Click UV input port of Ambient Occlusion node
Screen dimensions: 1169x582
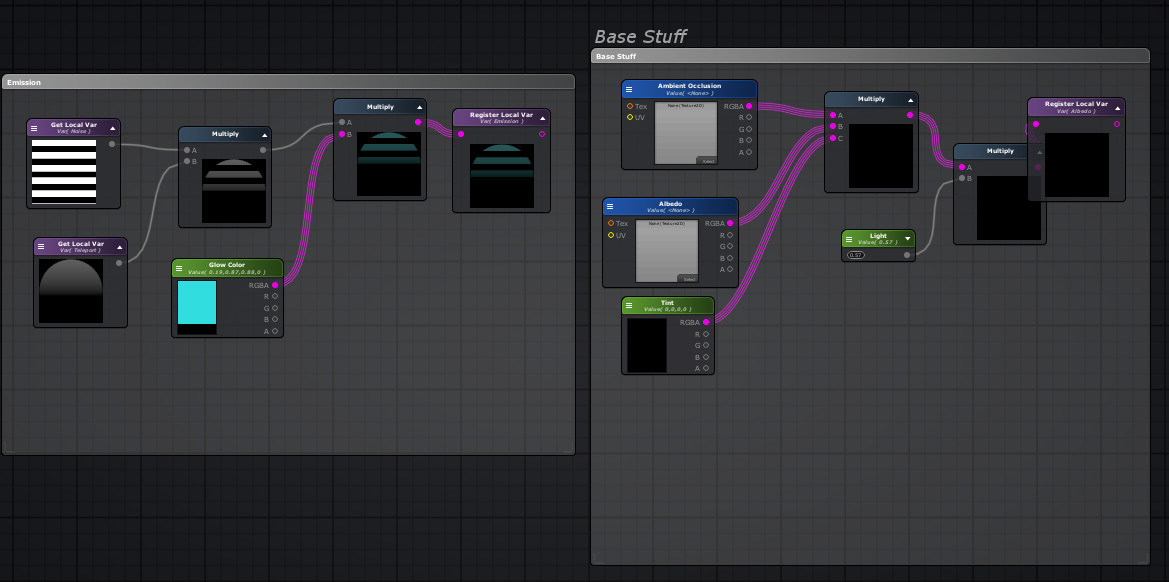pyautogui.click(x=630, y=117)
